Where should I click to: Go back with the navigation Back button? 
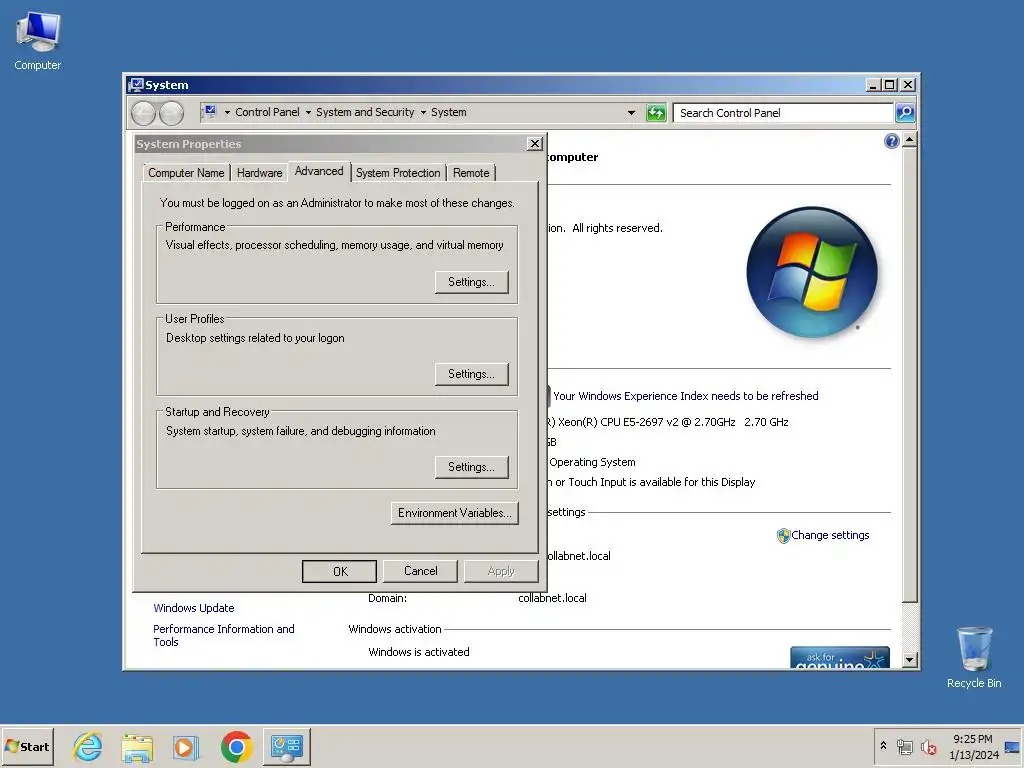pos(143,113)
